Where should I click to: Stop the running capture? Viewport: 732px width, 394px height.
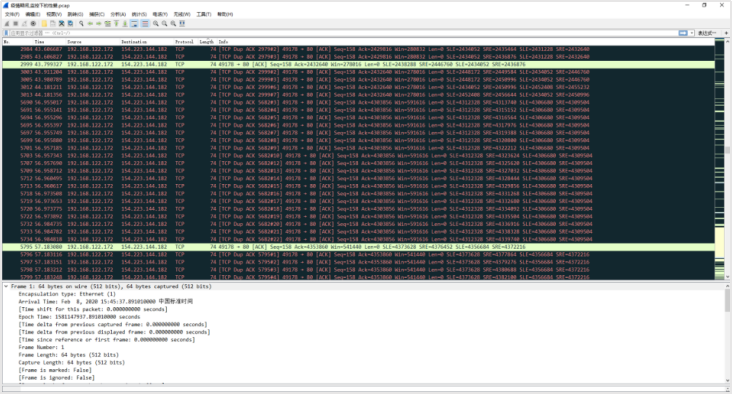(x=15, y=23)
